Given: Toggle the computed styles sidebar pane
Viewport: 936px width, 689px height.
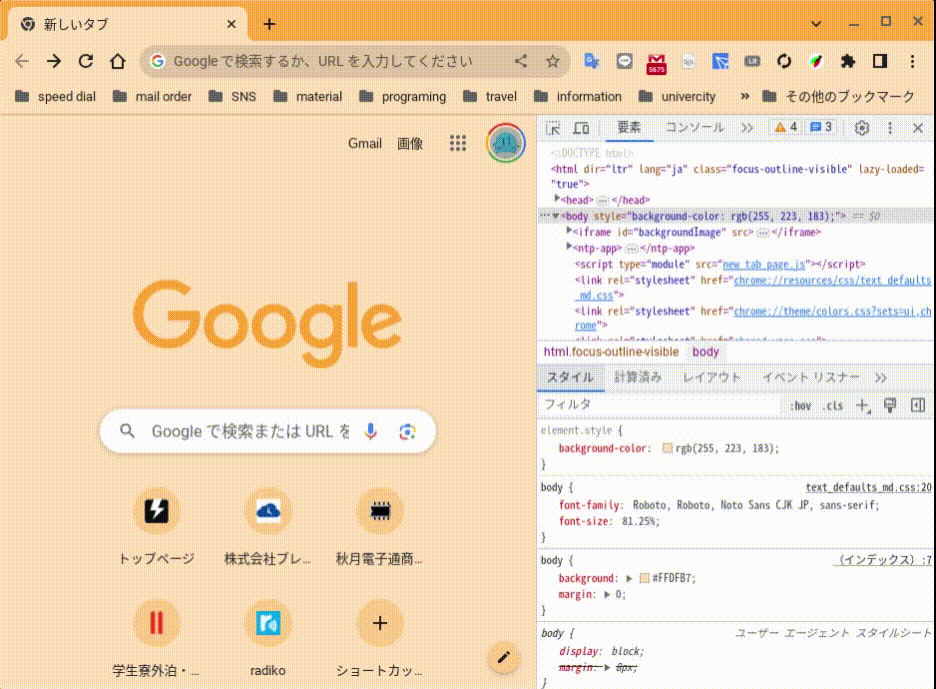Looking at the screenshot, I should pos(918,406).
